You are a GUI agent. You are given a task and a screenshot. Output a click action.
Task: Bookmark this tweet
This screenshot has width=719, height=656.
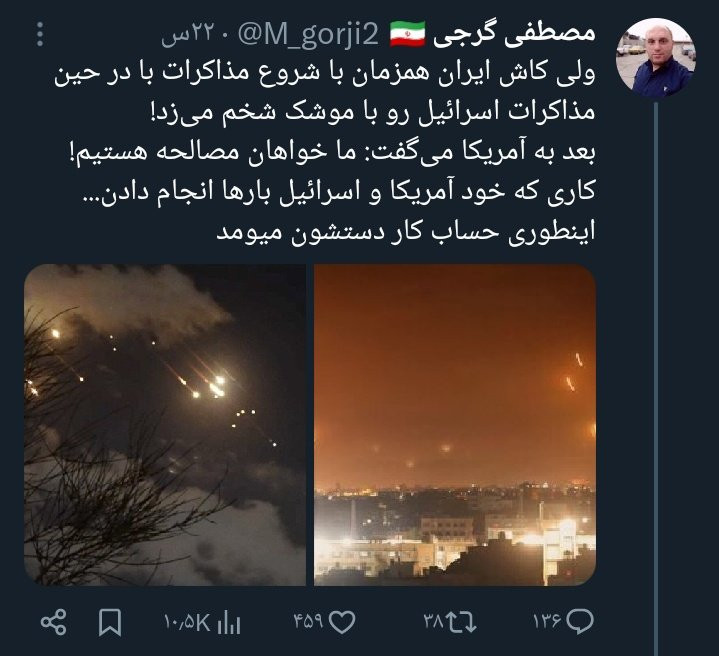click(x=110, y=622)
